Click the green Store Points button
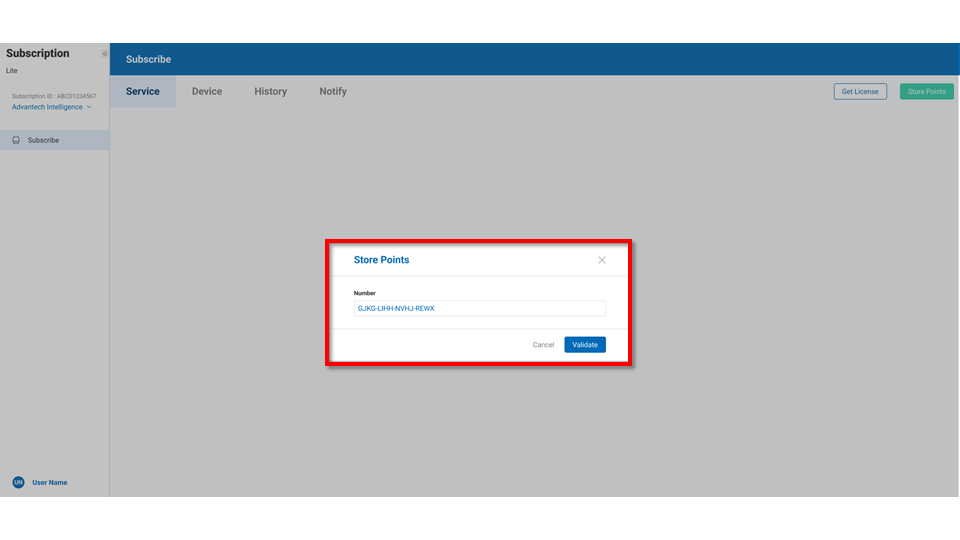The image size is (960, 540). click(x=926, y=91)
